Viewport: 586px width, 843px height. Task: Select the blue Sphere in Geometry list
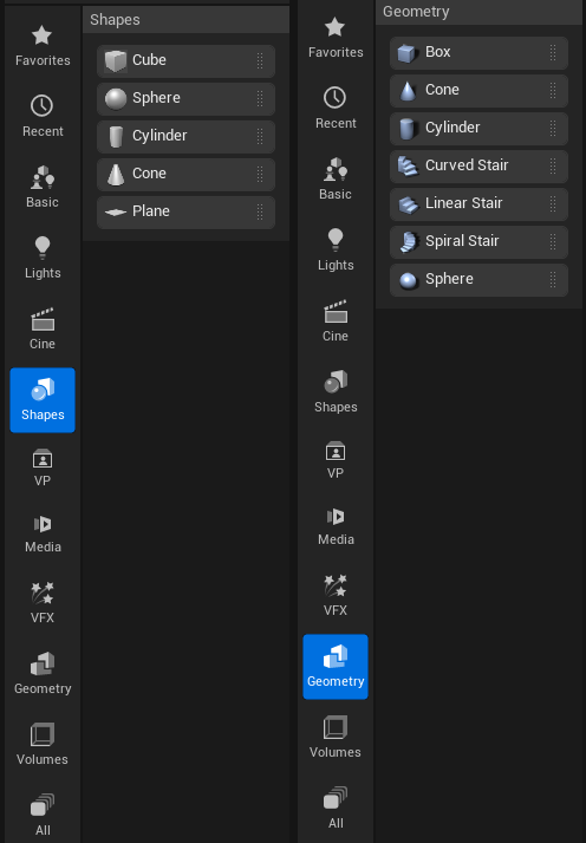click(408, 280)
